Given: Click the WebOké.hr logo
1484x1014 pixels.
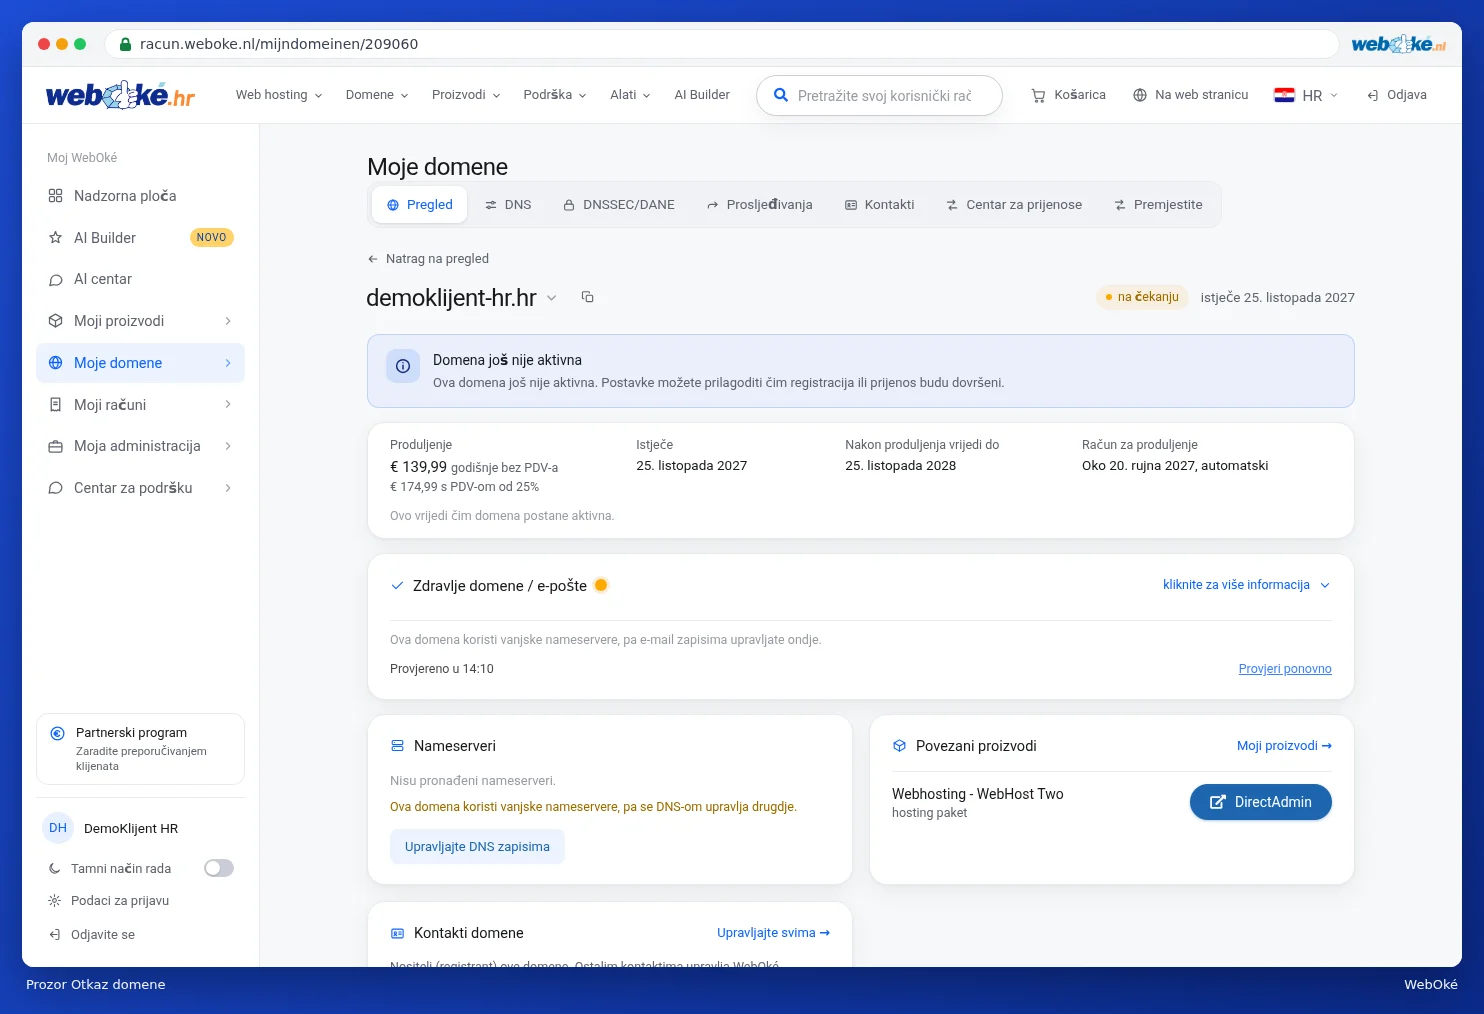Looking at the screenshot, I should (120, 95).
